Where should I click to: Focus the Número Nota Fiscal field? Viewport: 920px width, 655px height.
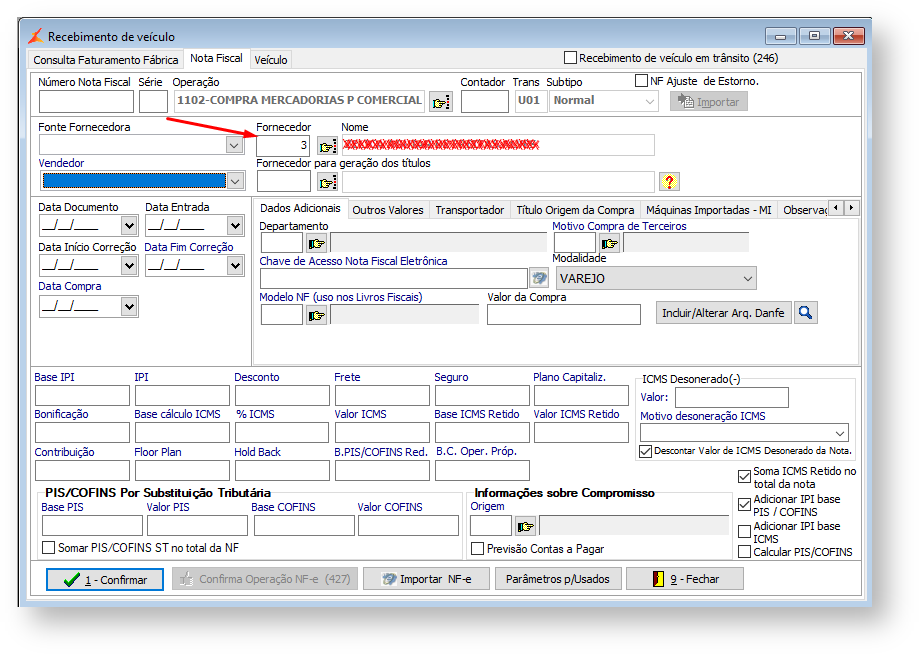coord(86,102)
